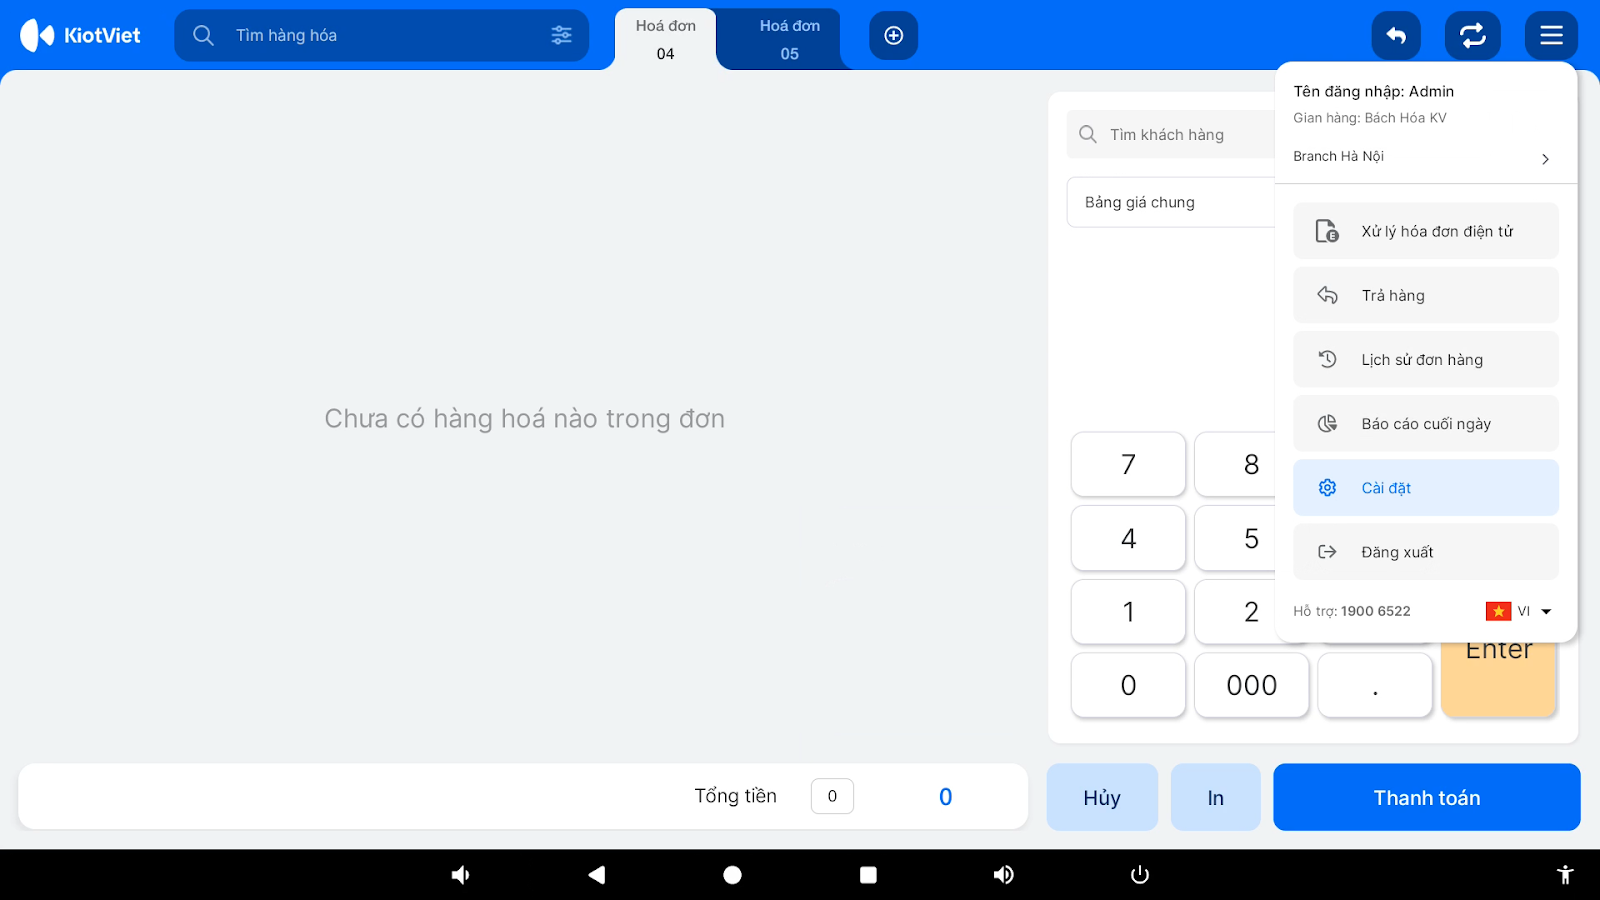The height and width of the screenshot is (900, 1600).
Task: Add a new invoice tab
Action: click(894, 36)
